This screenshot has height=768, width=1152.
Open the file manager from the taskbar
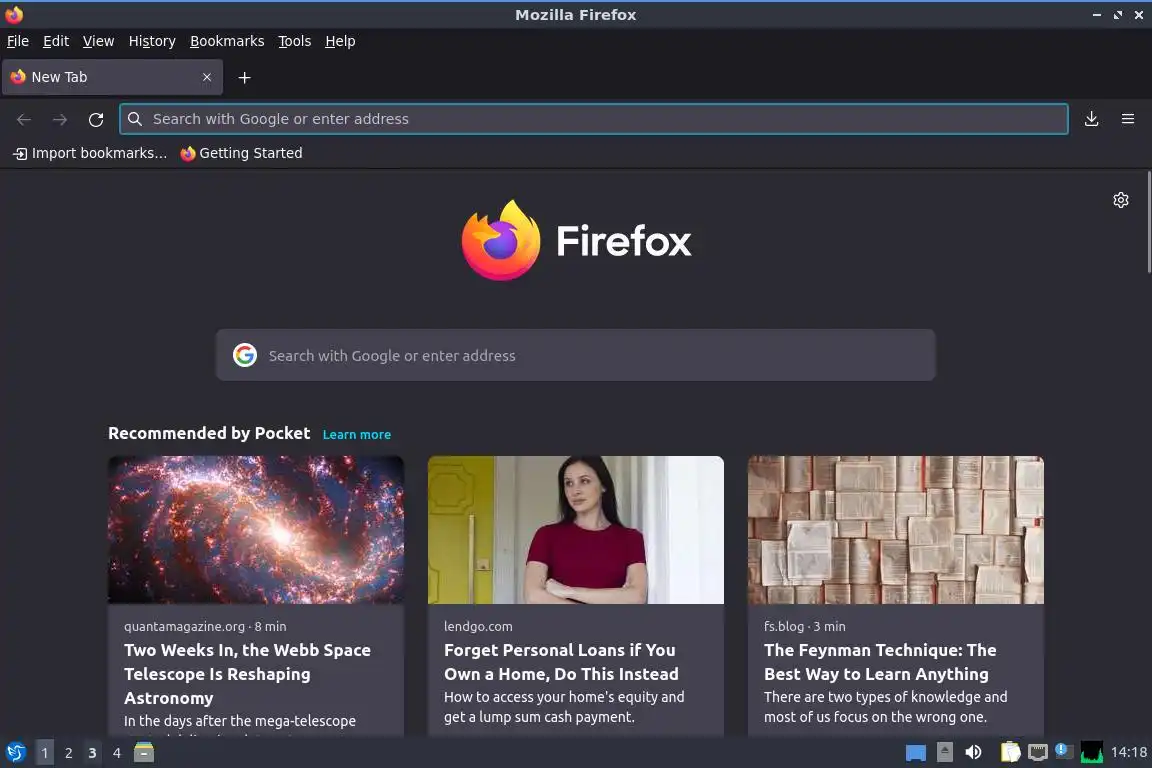tap(144, 753)
